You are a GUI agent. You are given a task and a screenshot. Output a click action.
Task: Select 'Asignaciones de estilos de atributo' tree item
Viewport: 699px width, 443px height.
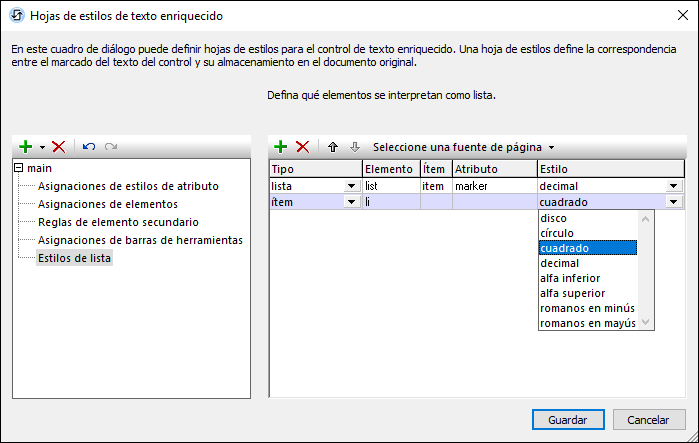pos(128,186)
